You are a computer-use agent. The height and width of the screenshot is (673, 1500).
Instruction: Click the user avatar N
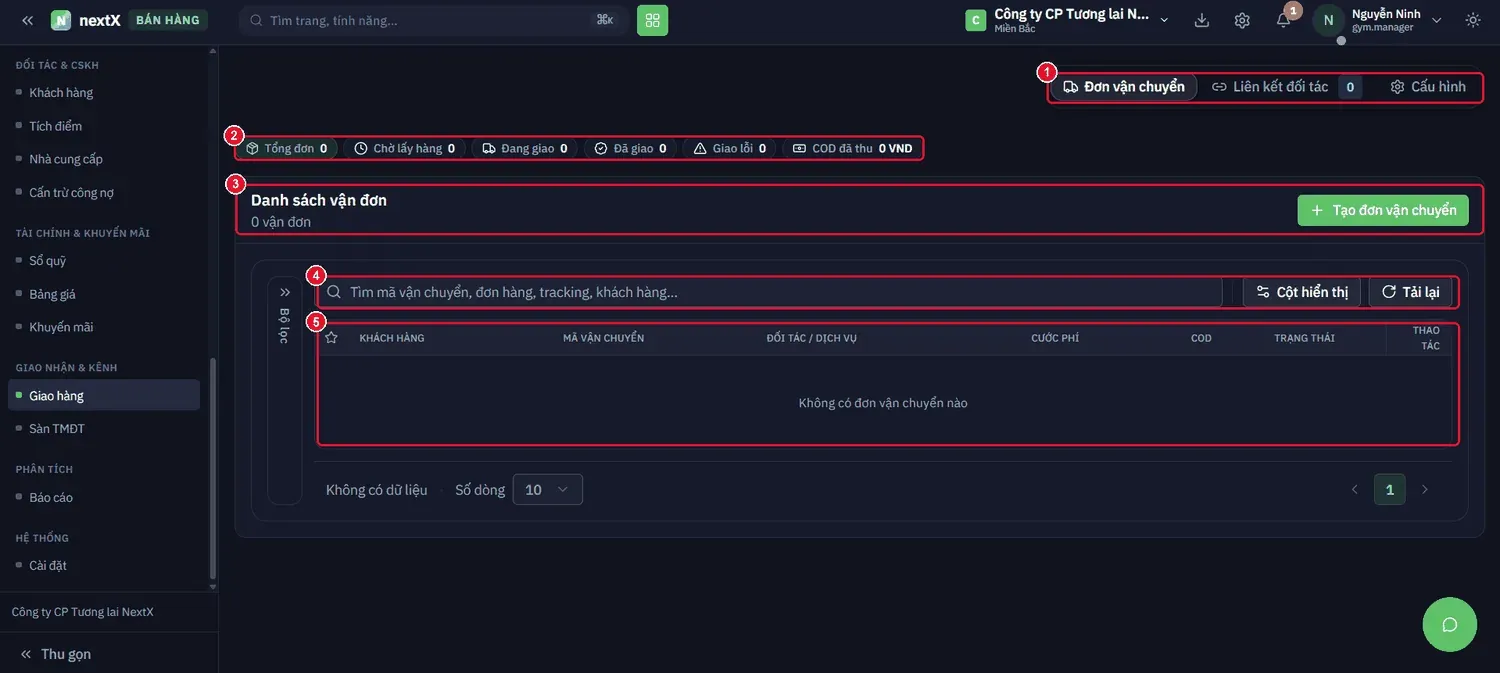(1328, 20)
